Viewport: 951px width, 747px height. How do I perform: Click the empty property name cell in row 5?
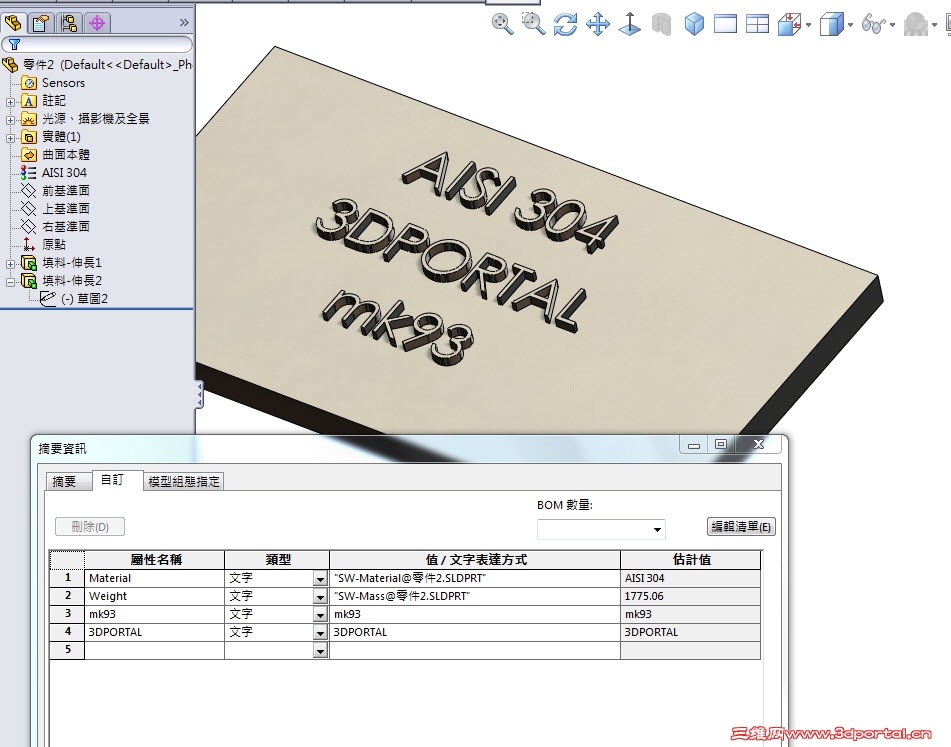click(155, 650)
